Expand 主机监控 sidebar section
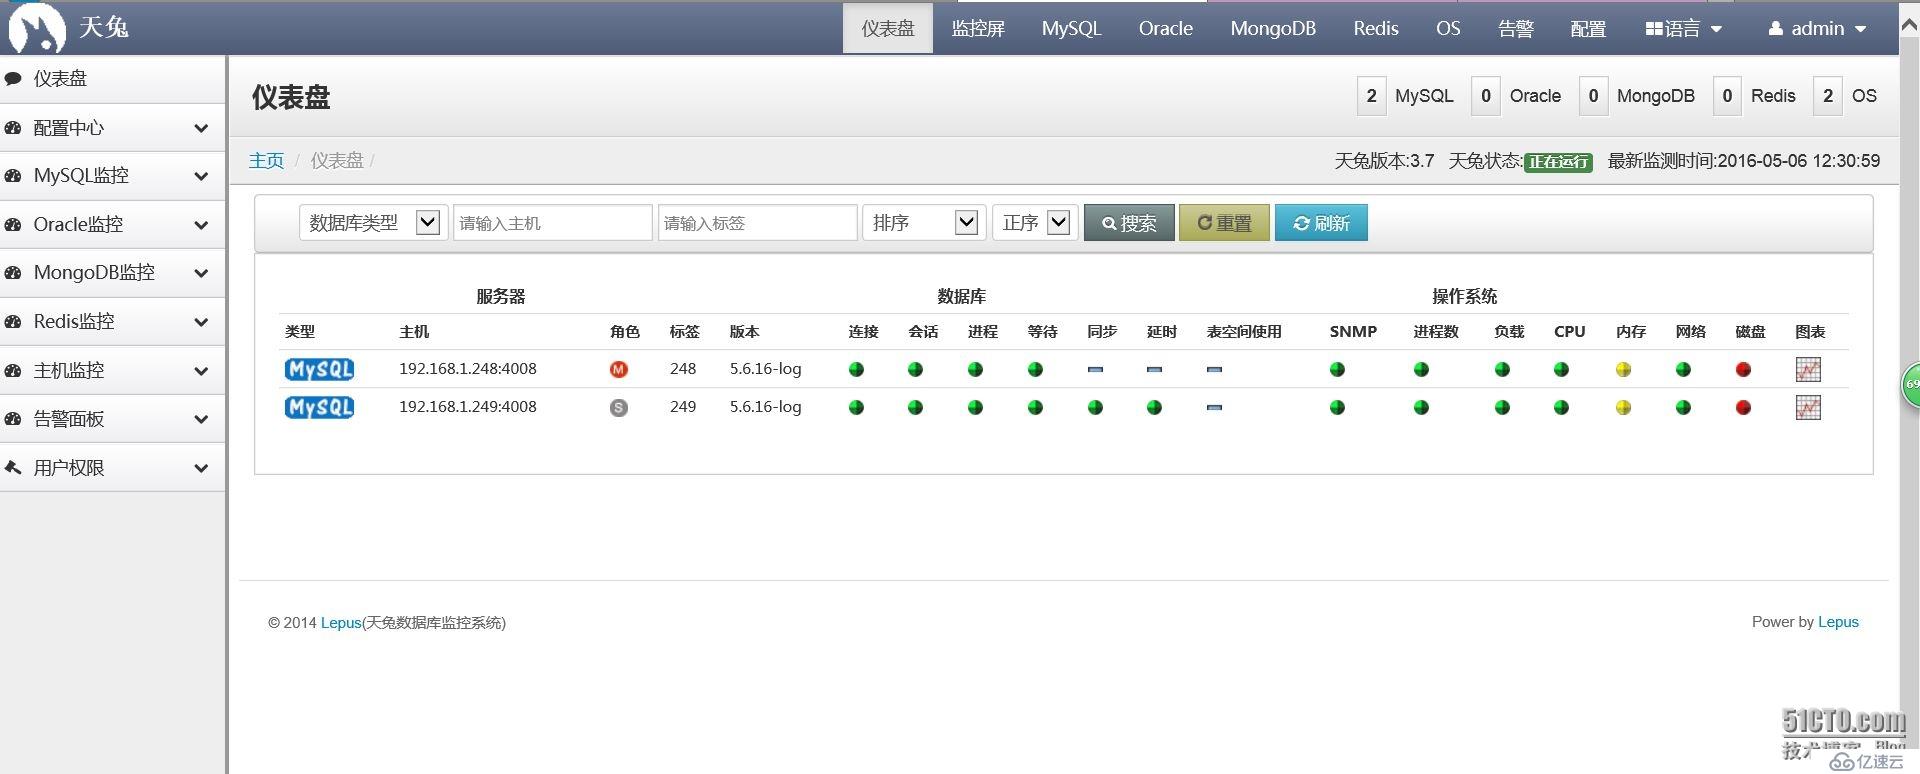 coord(112,371)
